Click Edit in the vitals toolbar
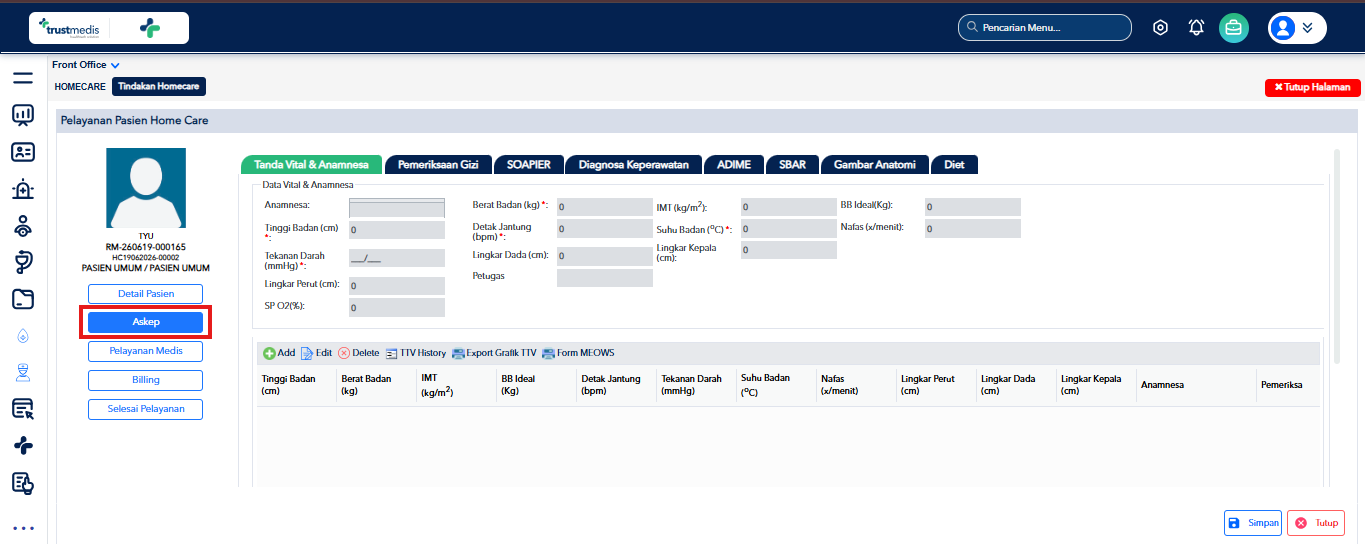 (x=316, y=353)
